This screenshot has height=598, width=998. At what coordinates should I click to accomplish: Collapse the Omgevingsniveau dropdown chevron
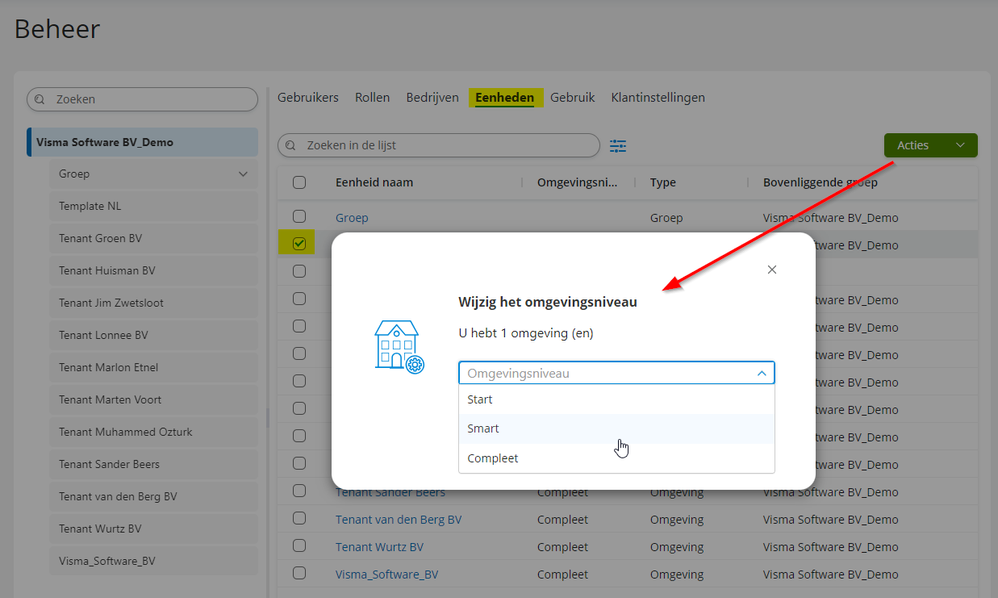click(761, 373)
